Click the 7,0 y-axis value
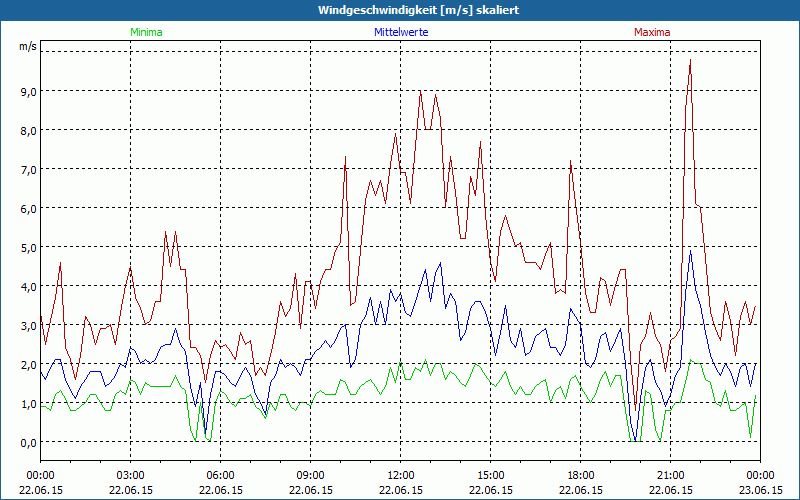The height and width of the screenshot is (500, 800). coord(29,170)
